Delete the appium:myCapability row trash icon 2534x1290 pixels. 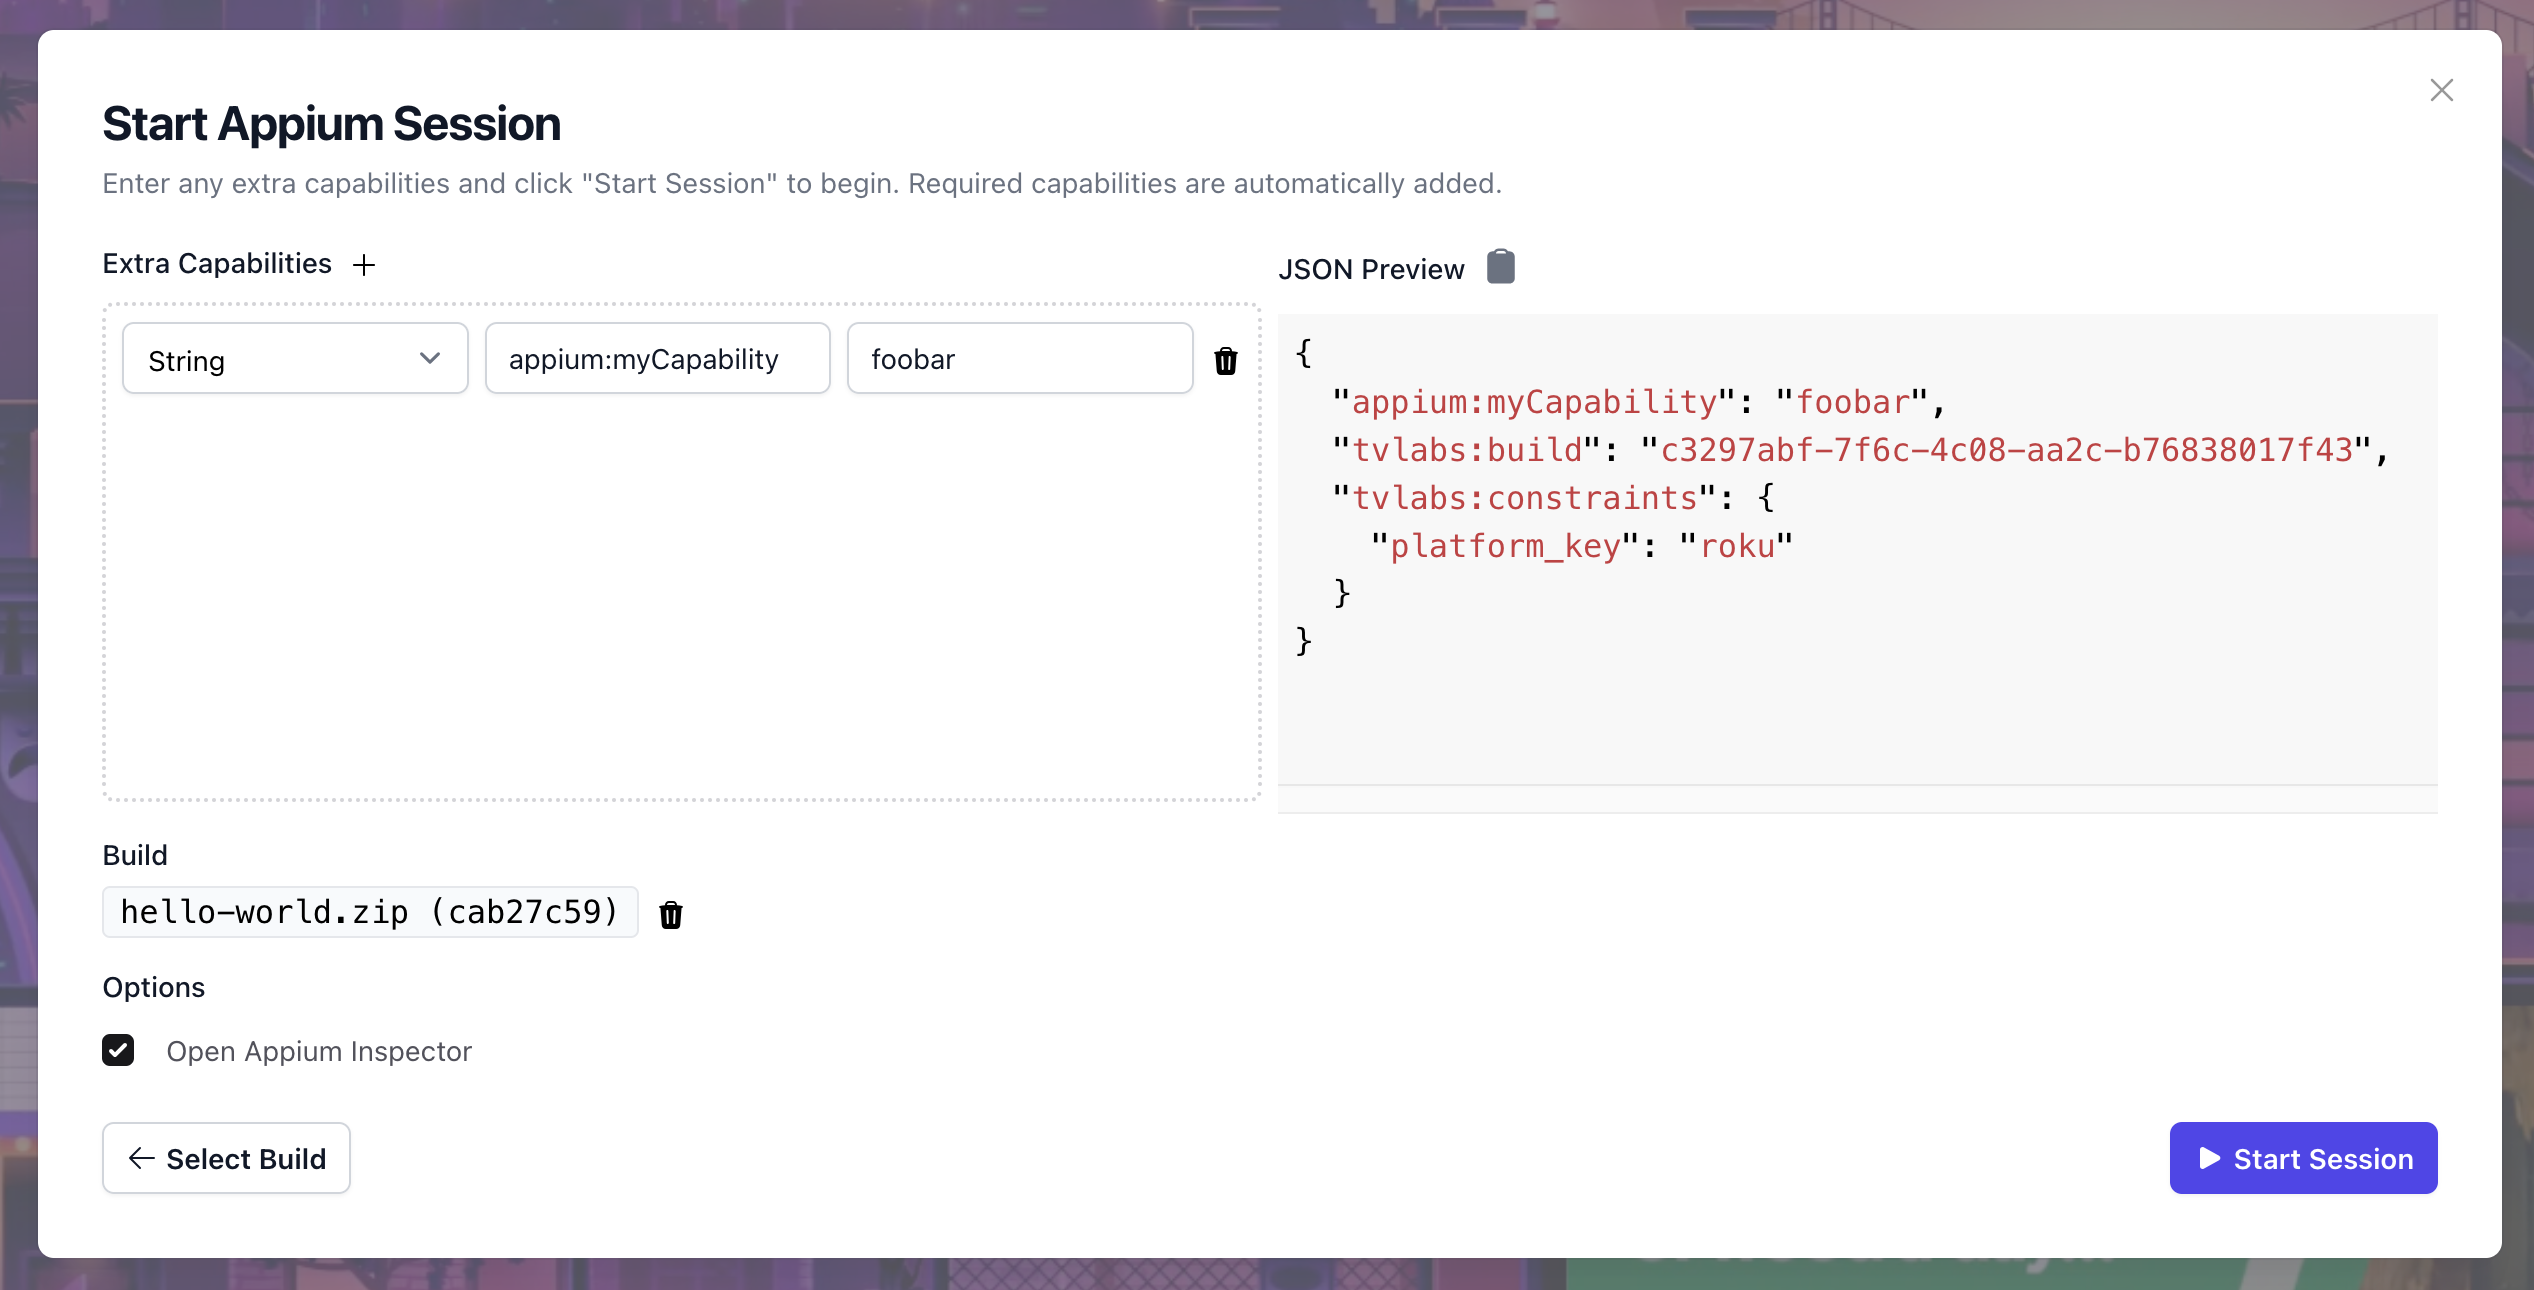point(1226,360)
